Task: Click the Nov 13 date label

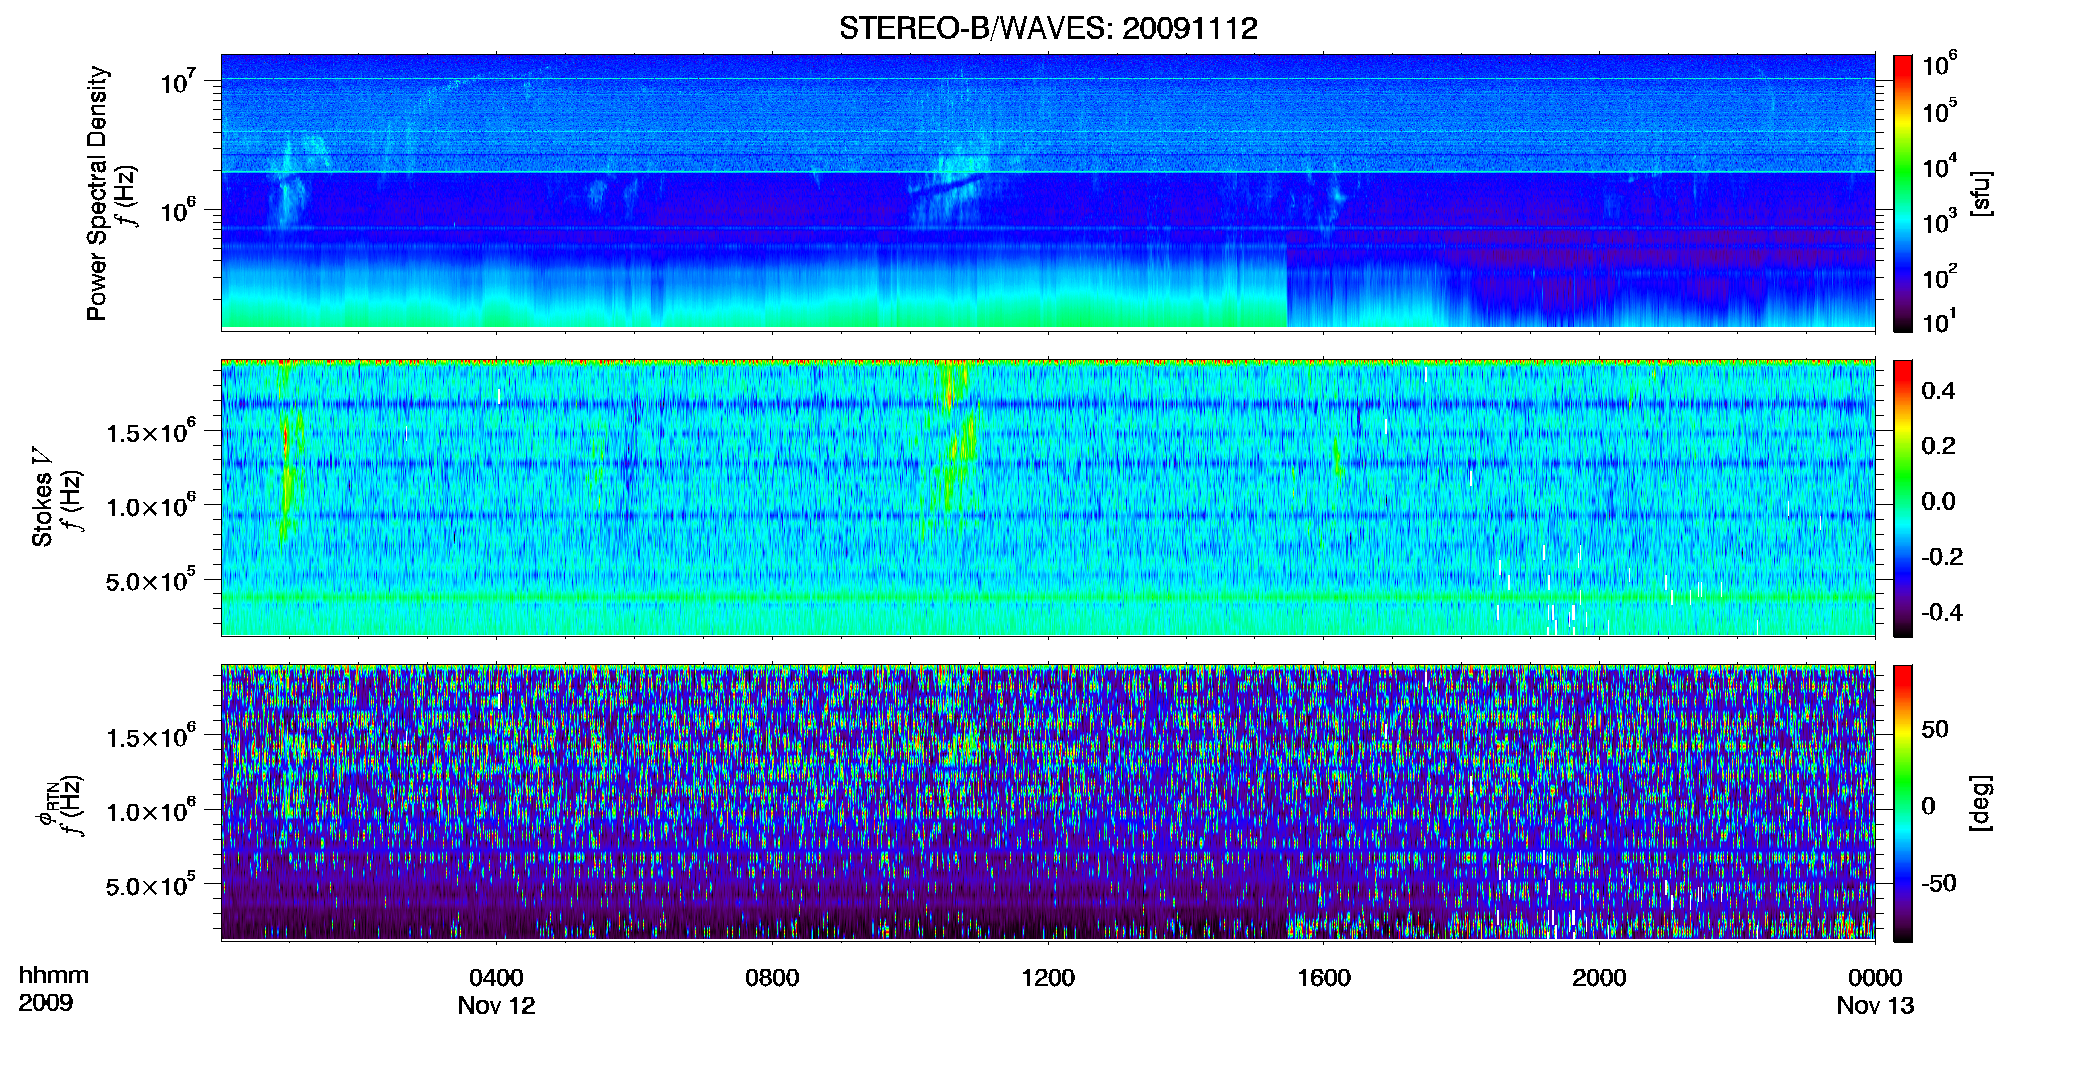Action: (1875, 1005)
